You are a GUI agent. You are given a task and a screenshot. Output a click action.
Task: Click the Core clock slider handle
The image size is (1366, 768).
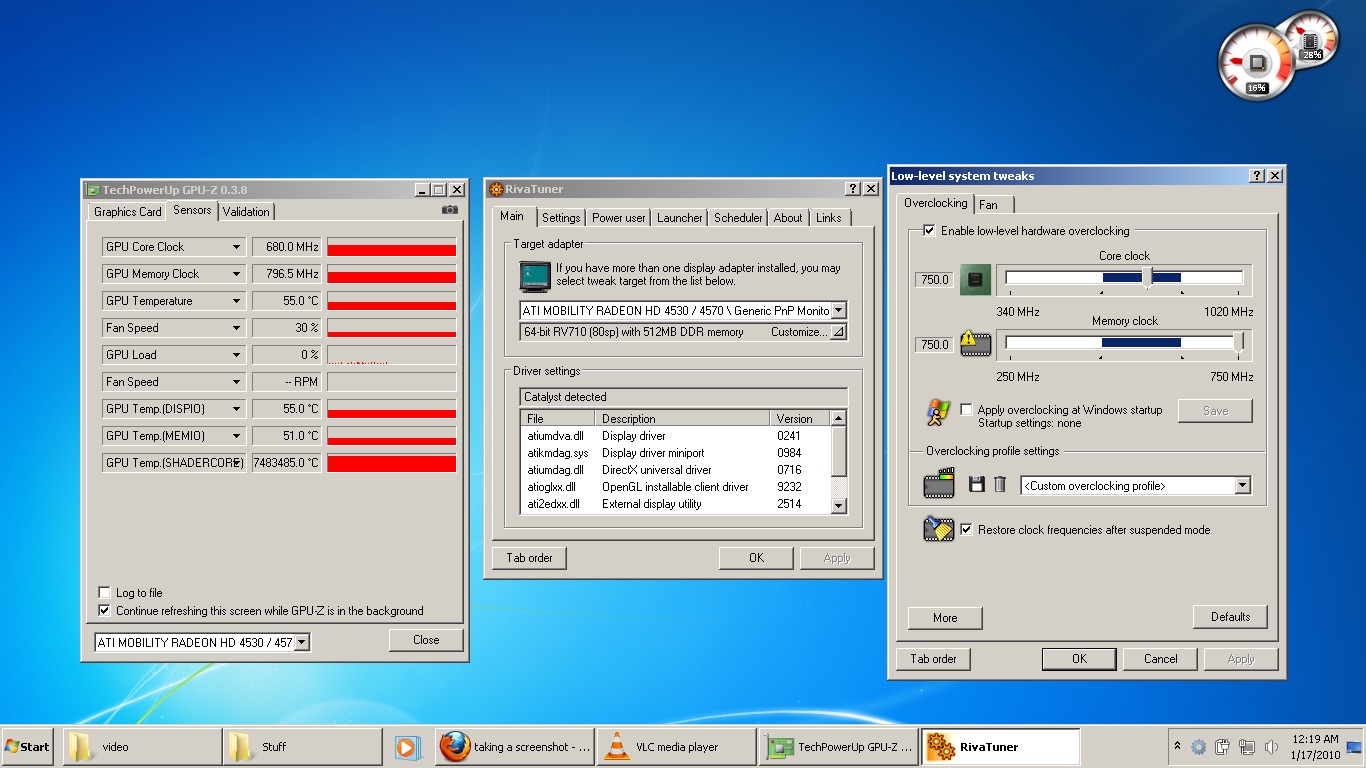click(1147, 277)
